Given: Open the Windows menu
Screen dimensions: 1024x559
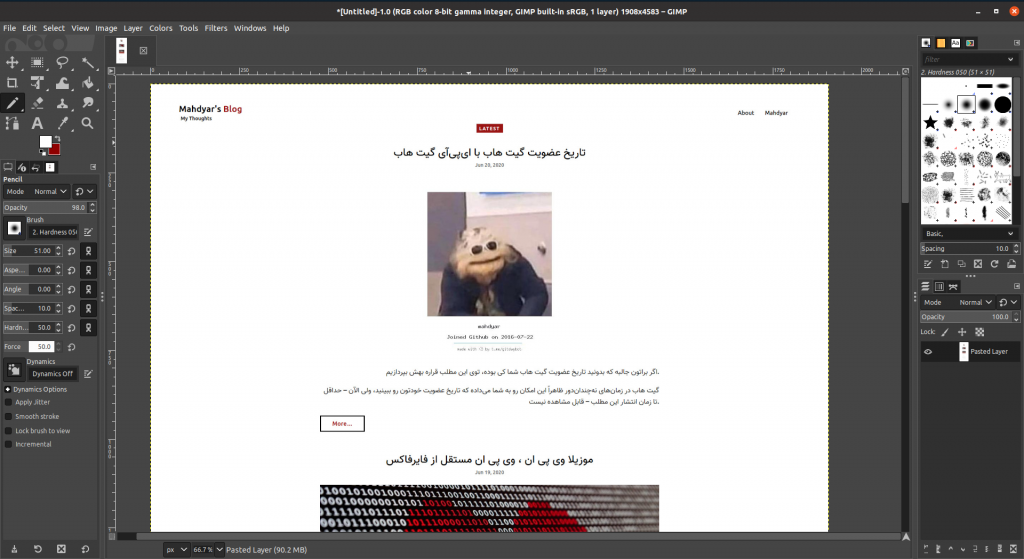Looking at the screenshot, I should pos(250,28).
